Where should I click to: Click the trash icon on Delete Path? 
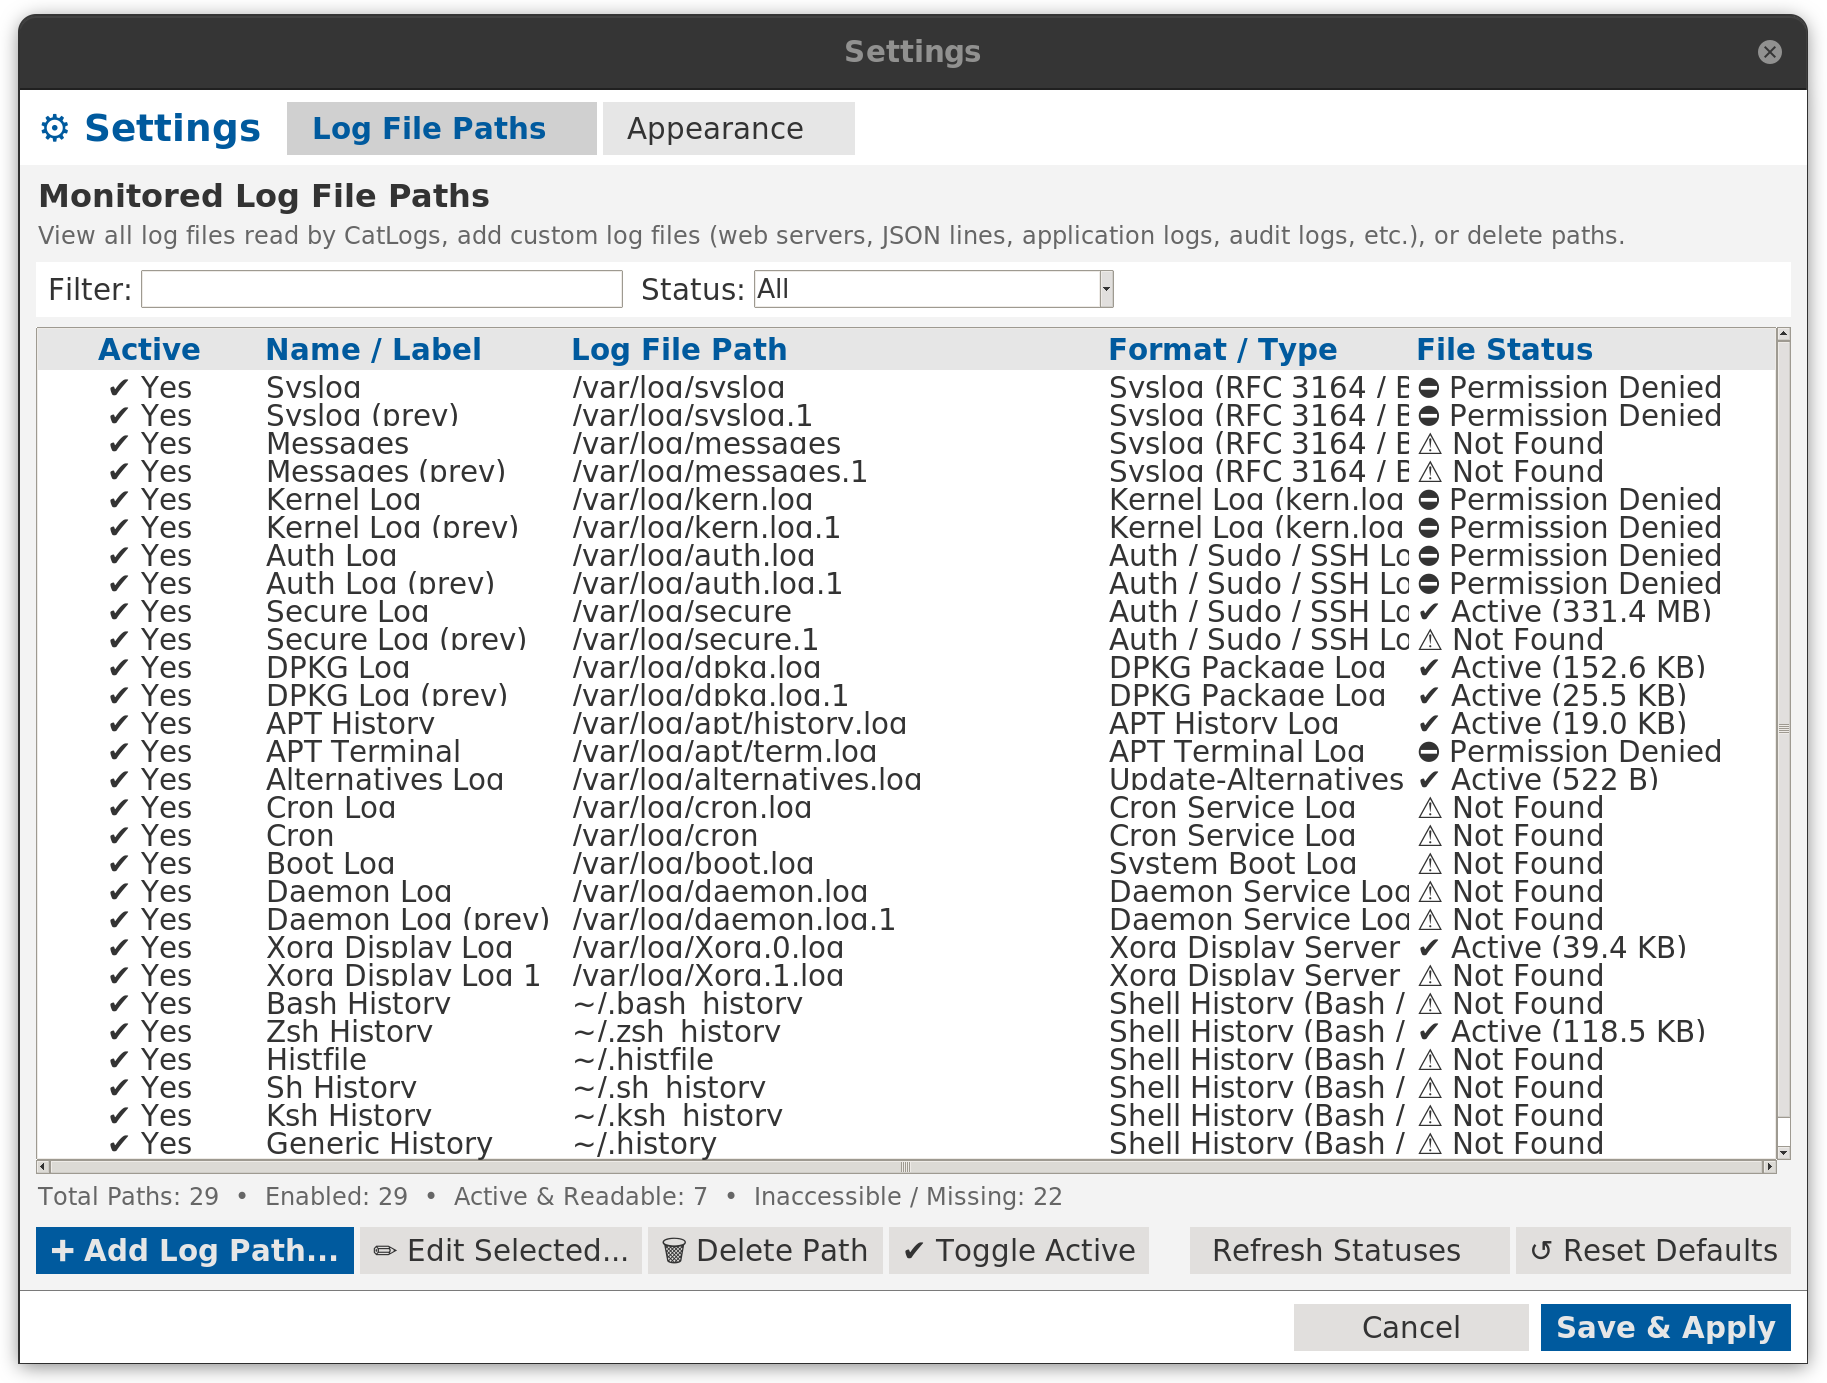pos(674,1251)
